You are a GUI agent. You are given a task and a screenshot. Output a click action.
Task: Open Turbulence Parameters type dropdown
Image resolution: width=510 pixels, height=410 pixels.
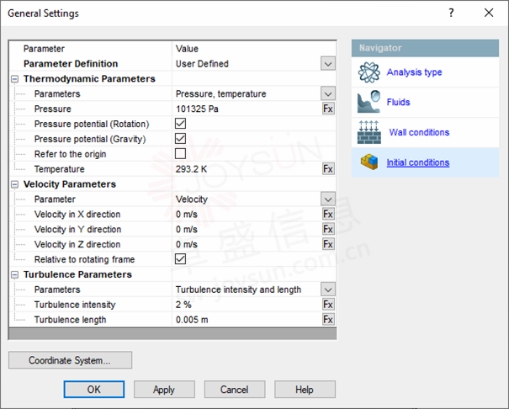coord(328,290)
